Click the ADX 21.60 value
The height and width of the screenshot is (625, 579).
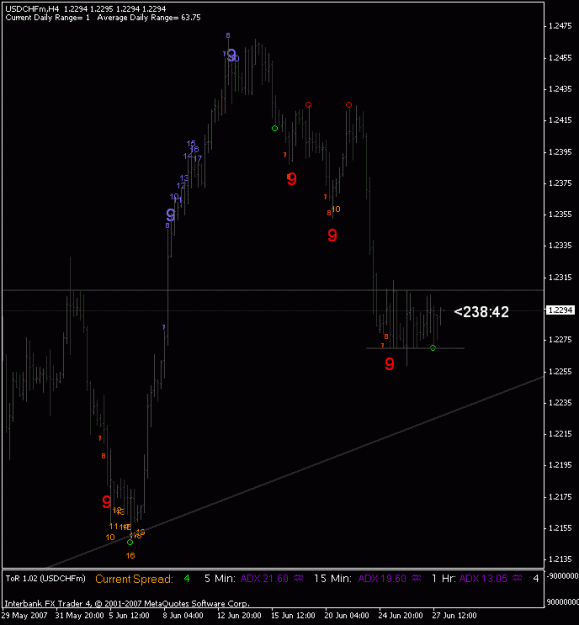click(x=264, y=578)
